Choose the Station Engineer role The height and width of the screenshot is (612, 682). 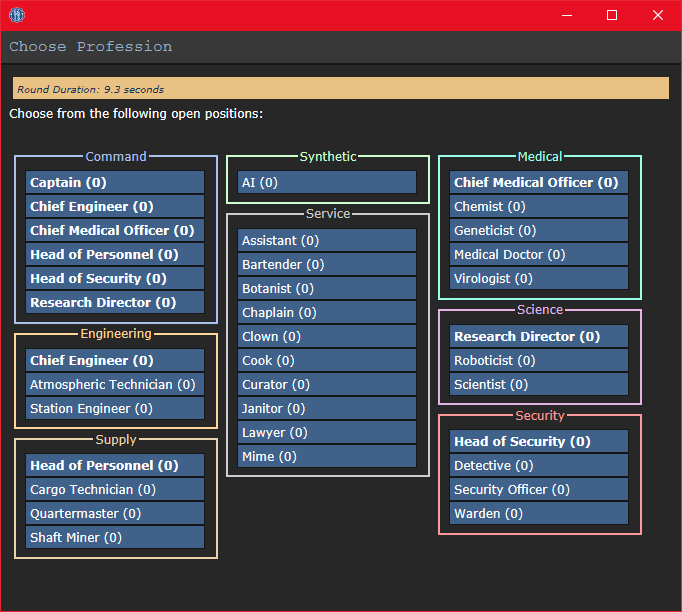115,408
